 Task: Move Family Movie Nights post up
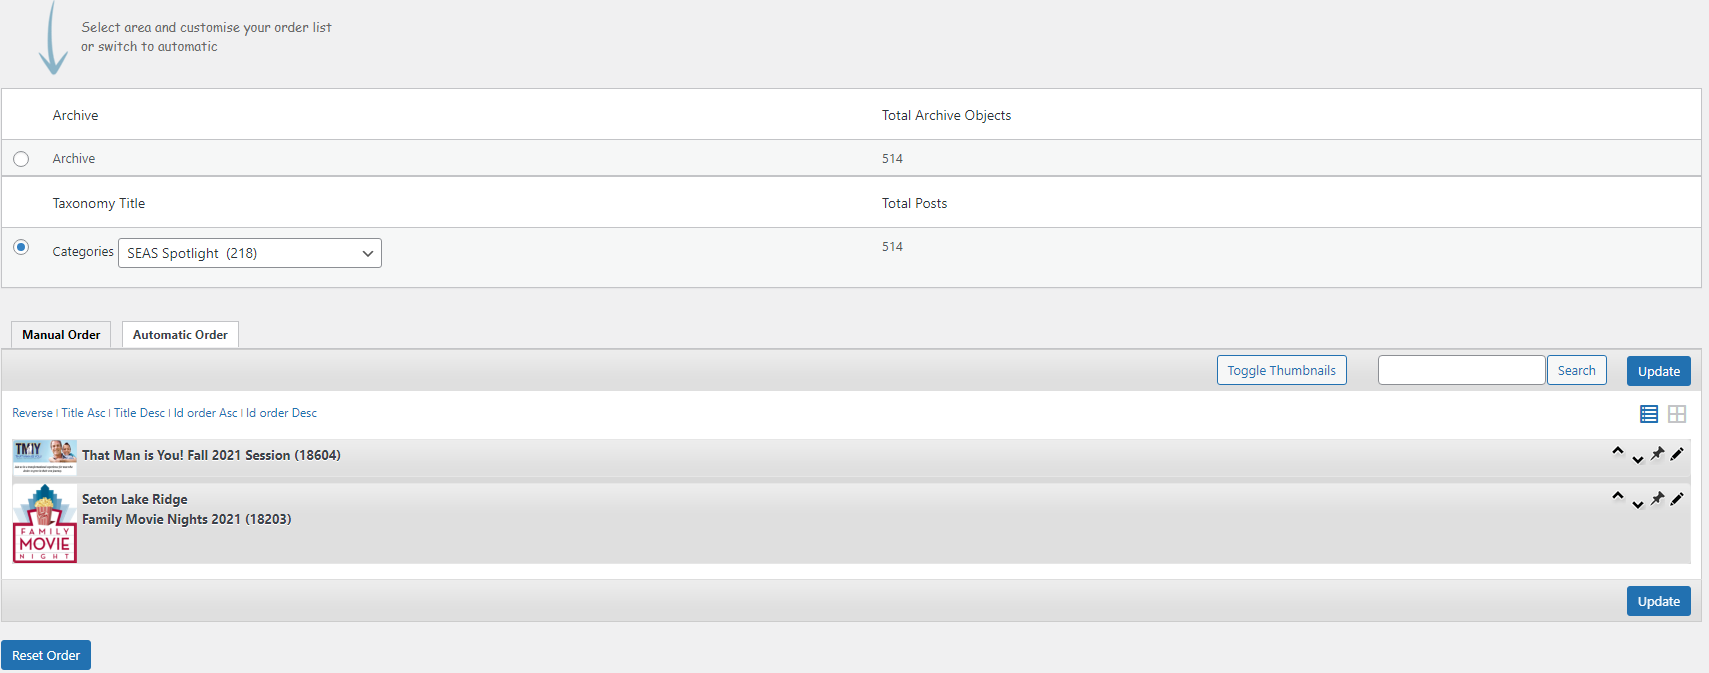[x=1617, y=495]
